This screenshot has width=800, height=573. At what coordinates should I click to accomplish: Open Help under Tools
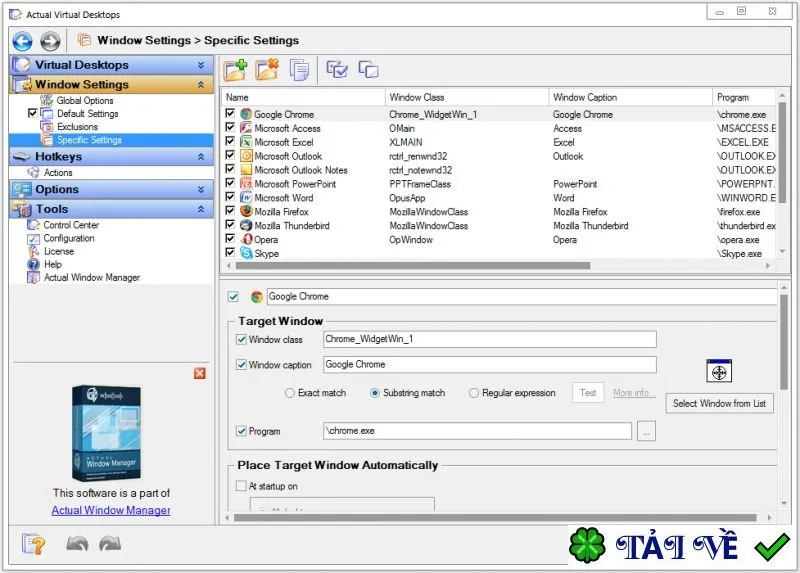click(53, 264)
